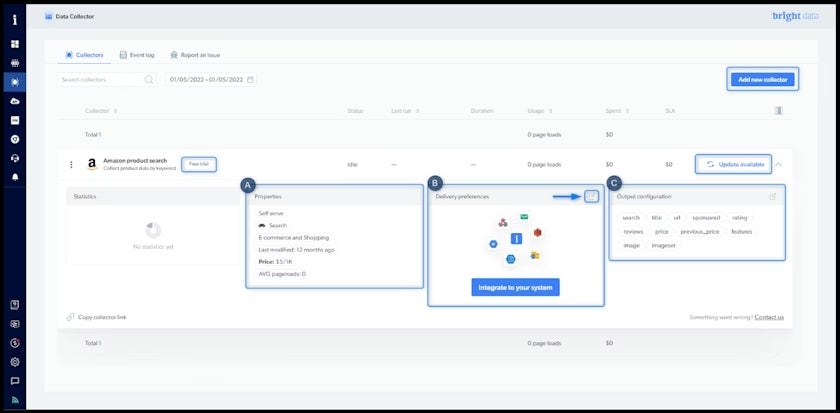Click the Bright Data 'i' logo in sidebar
Viewport: 840px width, 413px height.
coord(14,20)
